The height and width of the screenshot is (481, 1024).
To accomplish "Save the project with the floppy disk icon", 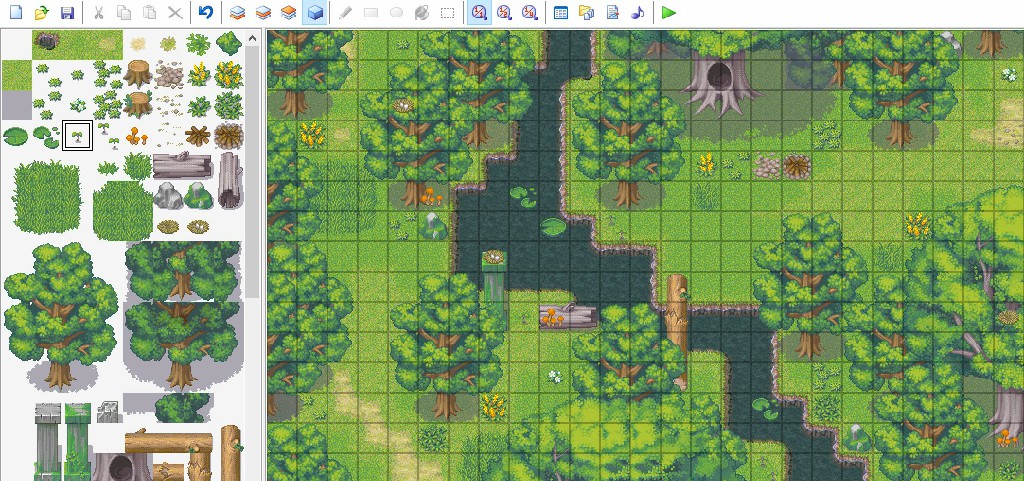I will coord(67,12).
